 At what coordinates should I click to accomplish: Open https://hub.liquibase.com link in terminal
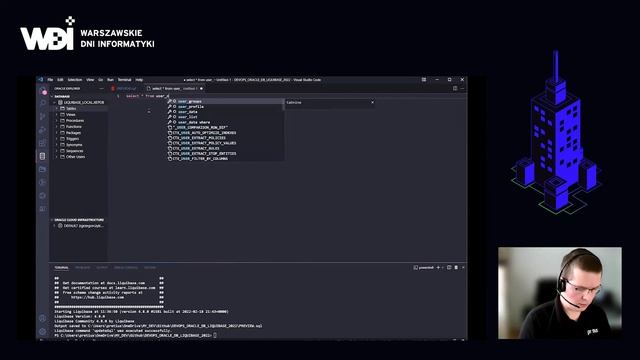97,298
